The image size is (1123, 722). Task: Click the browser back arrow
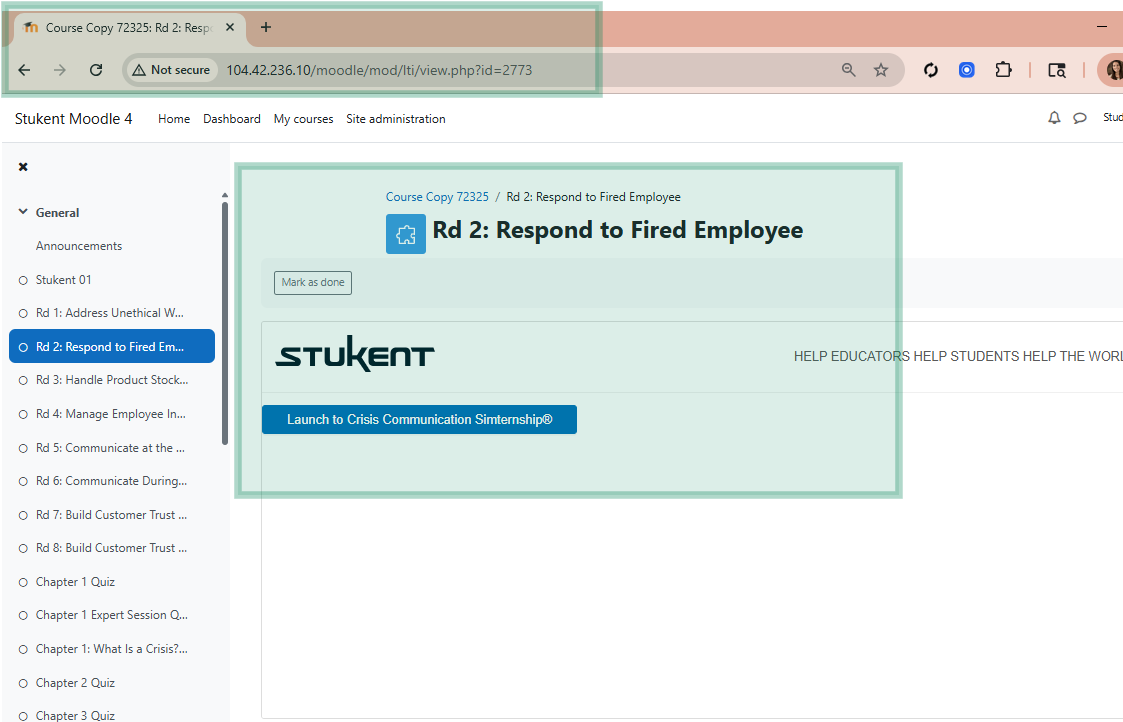click(x=25, y=70)
